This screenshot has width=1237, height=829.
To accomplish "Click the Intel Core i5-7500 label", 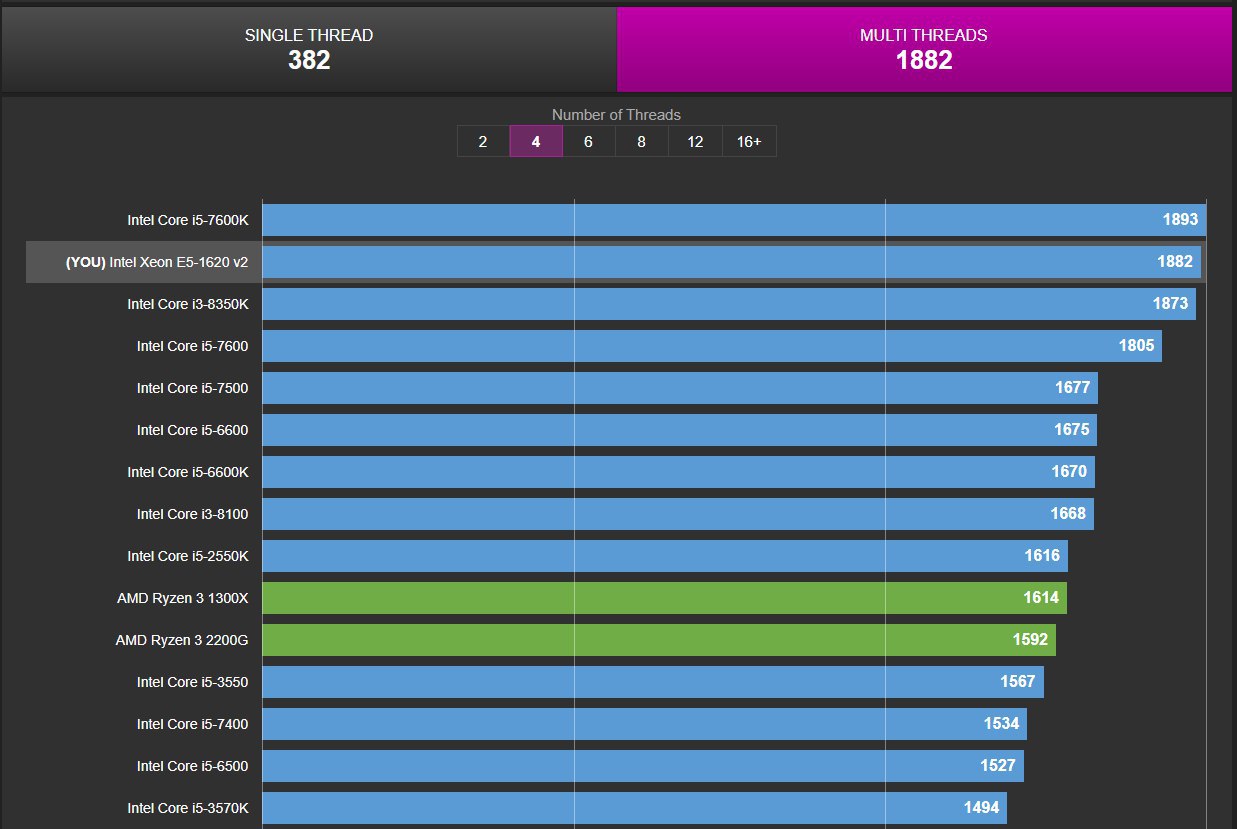I will click(192, 388).
